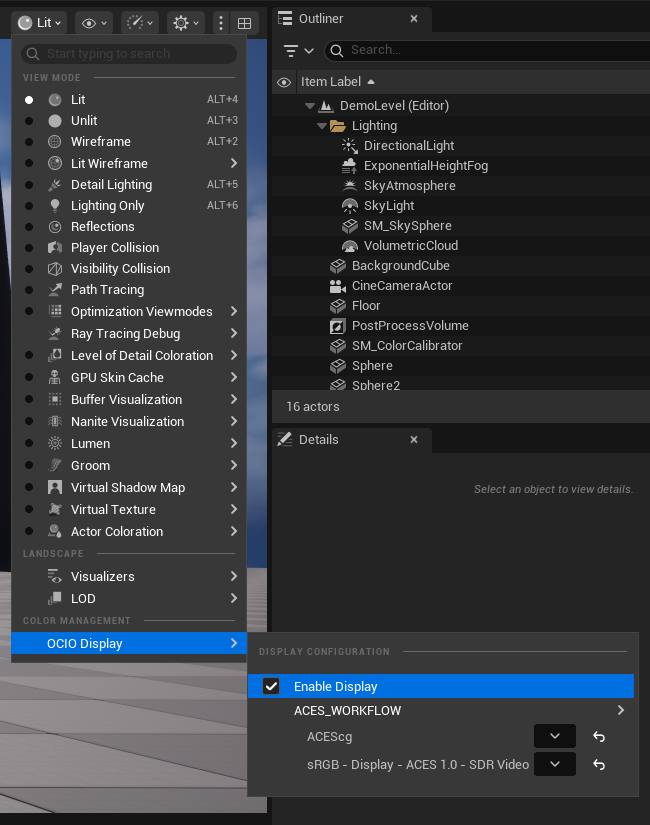This screenshot has height=825, width=650.
Task: Select Floor actor in Outliner
Action: pyautogui.click(x=366, y=306)
